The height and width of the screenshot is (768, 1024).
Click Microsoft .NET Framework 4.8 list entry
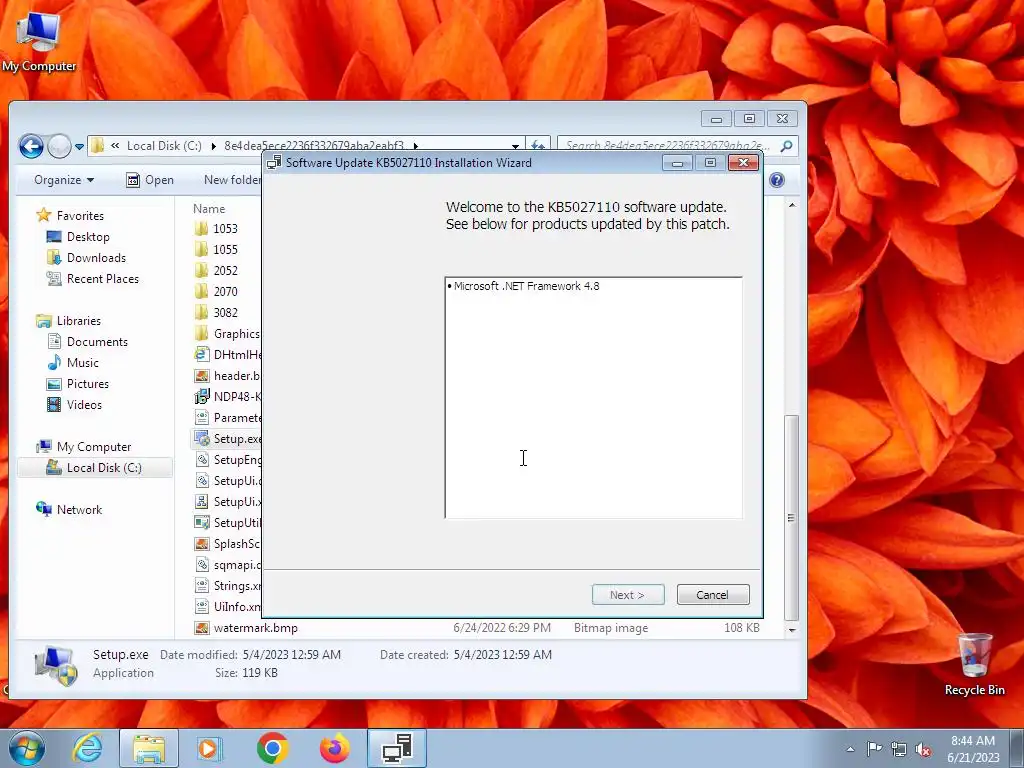click(524, 286)
